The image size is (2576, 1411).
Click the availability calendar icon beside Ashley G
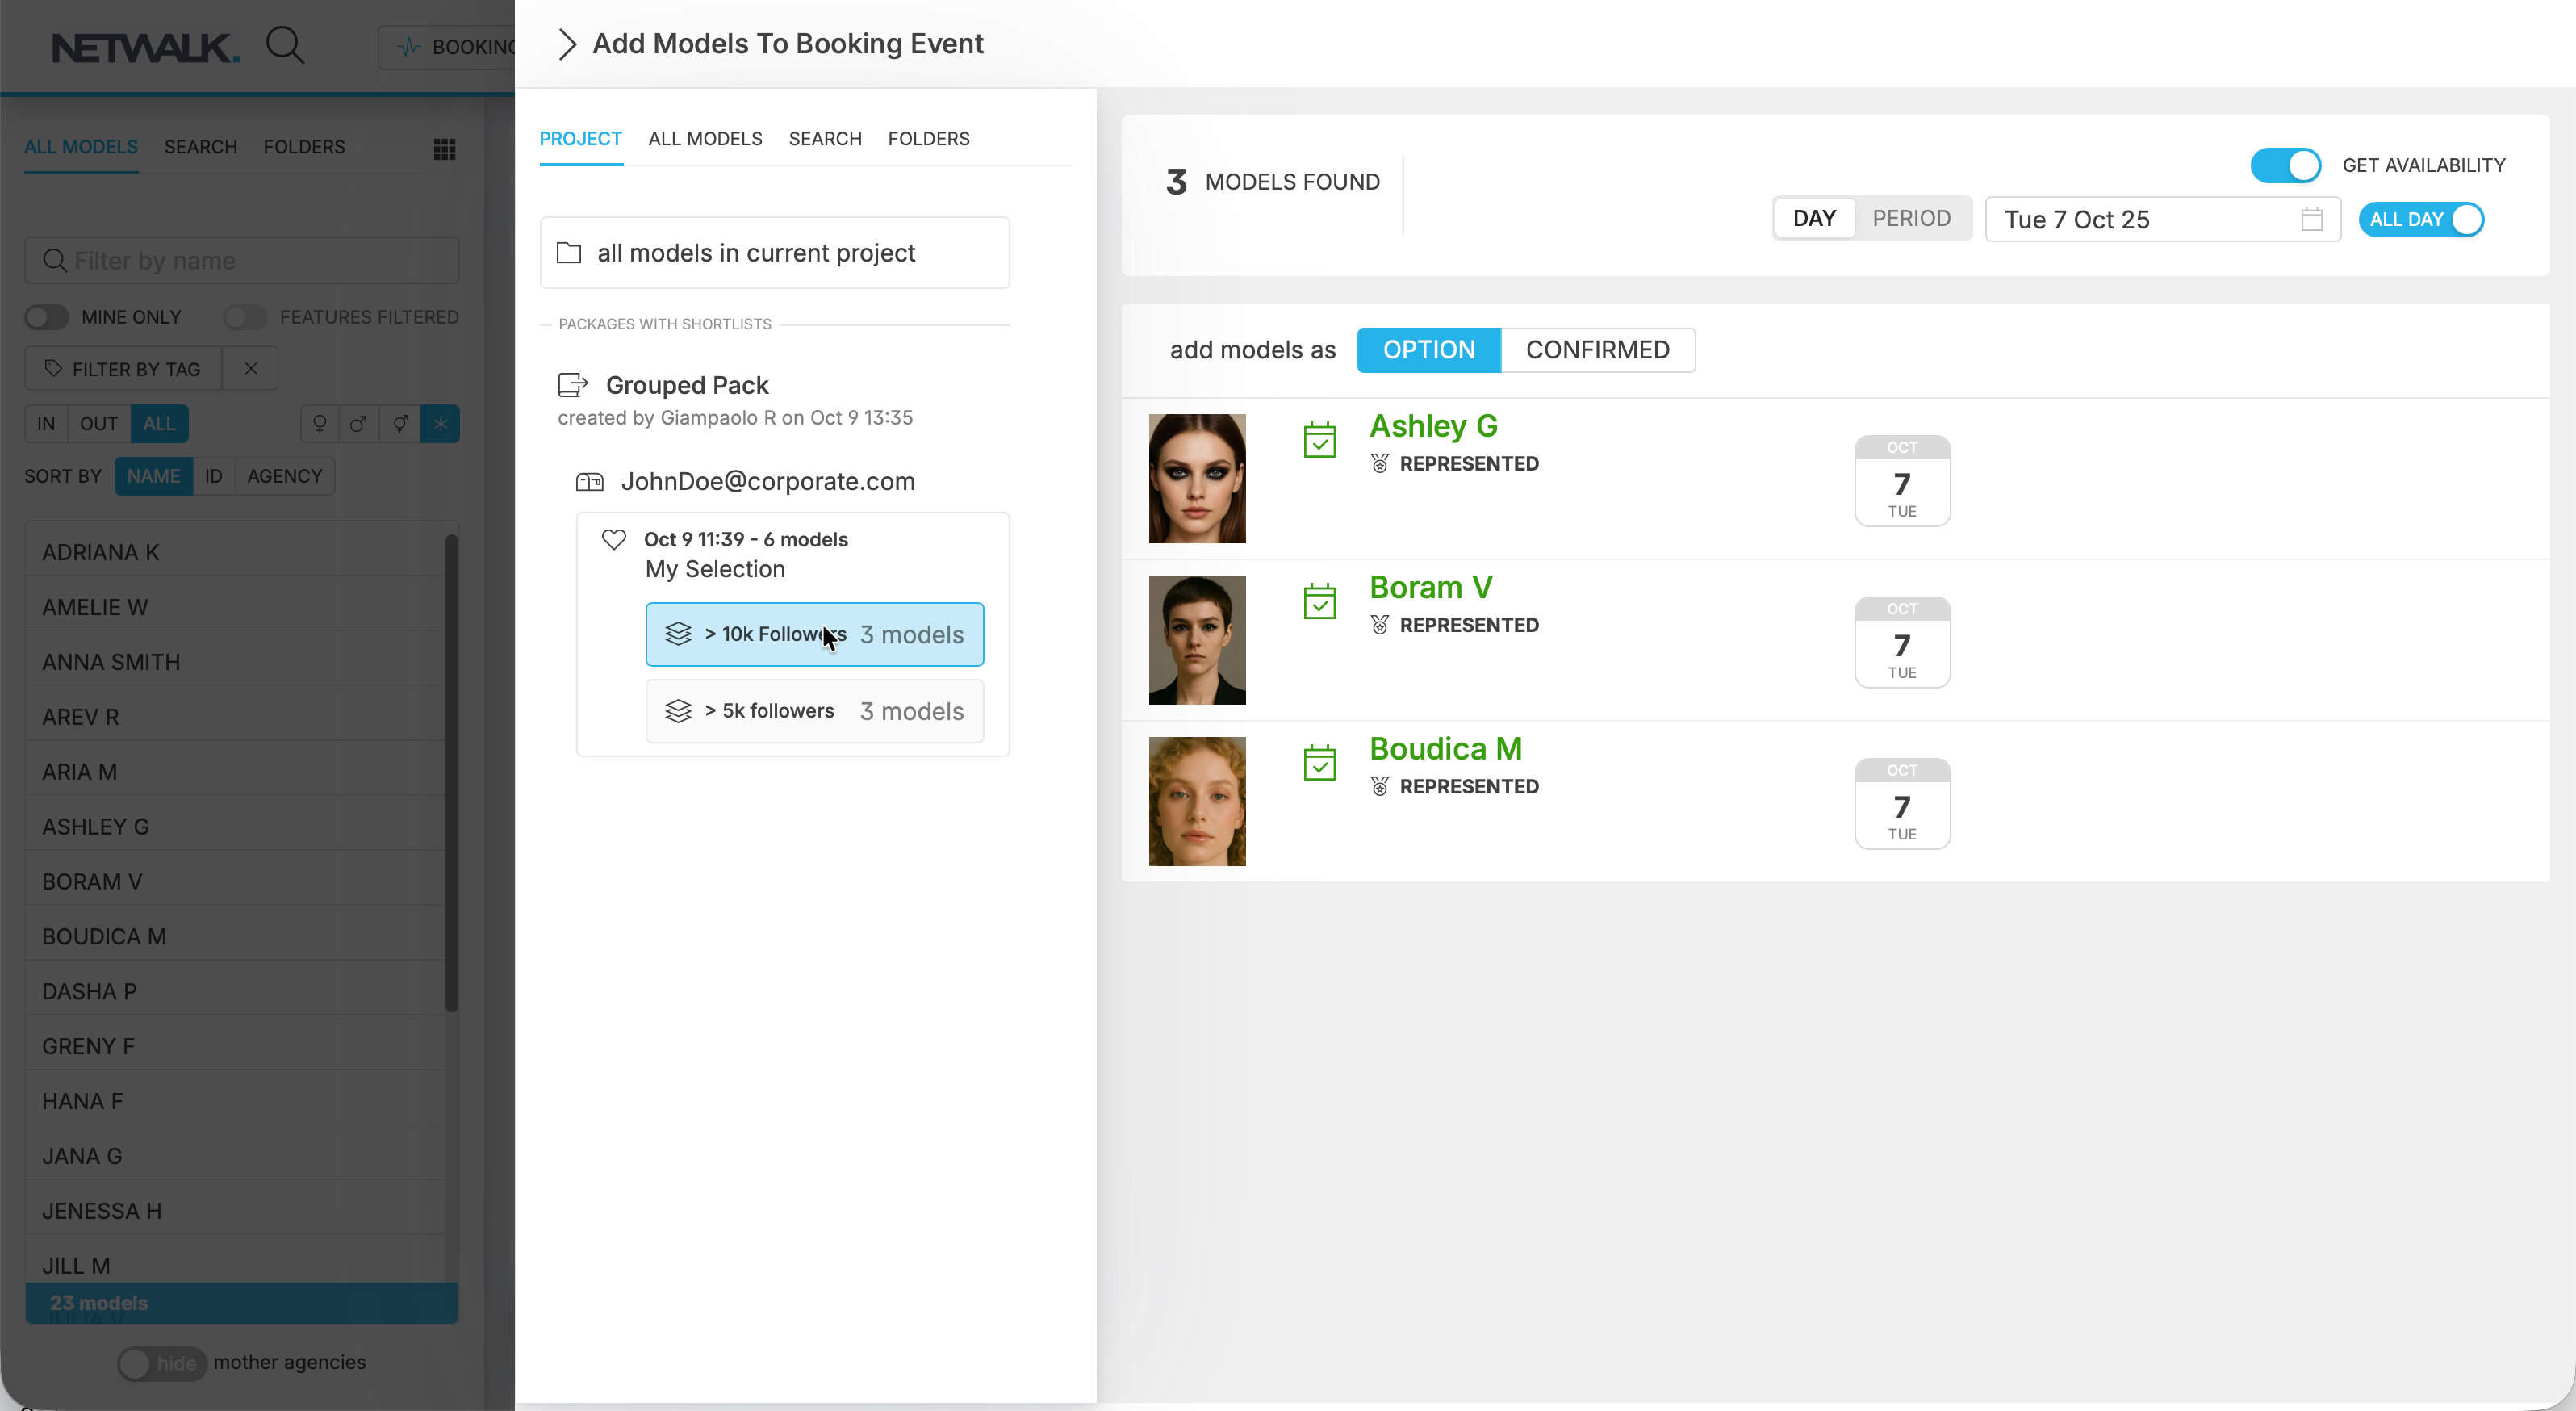(x=1319, y=440)
